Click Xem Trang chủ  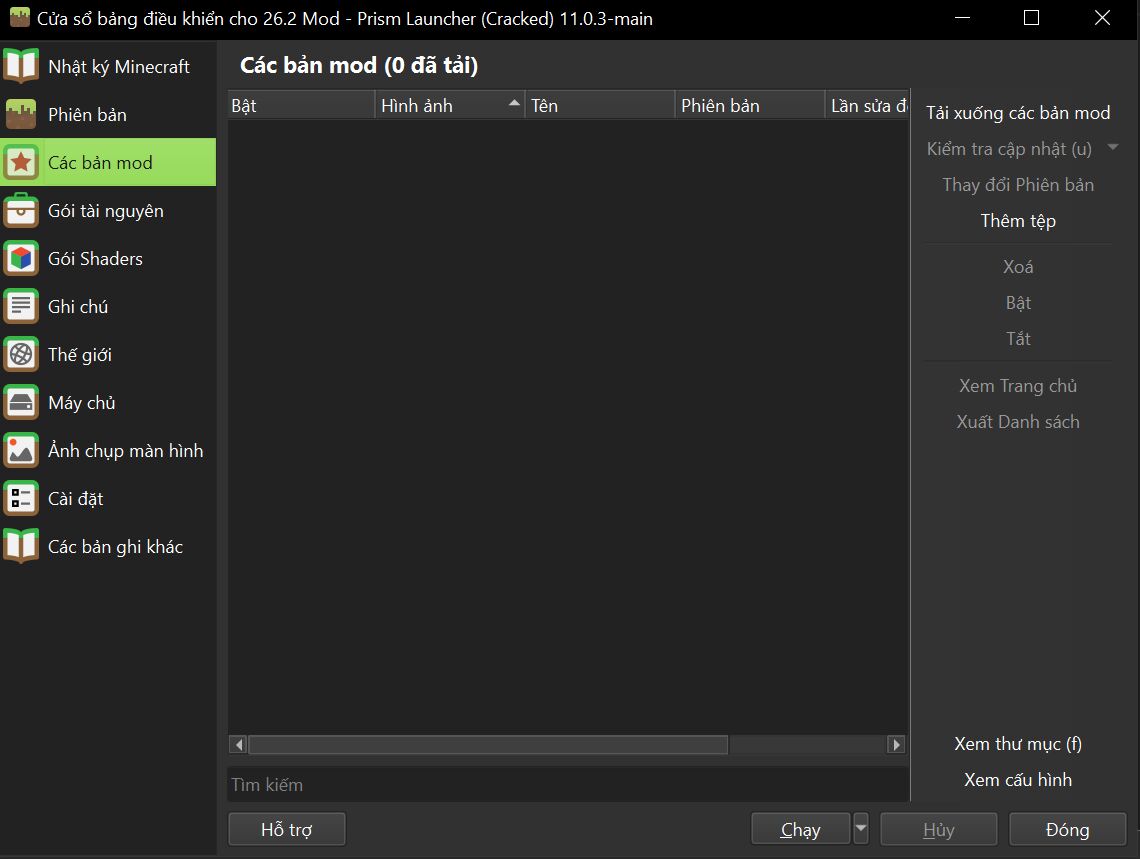click(x=1018, y=386)
